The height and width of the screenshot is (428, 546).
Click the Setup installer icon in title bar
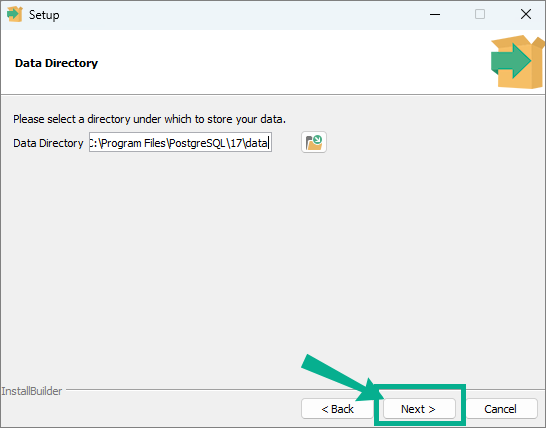click(15, 14)
